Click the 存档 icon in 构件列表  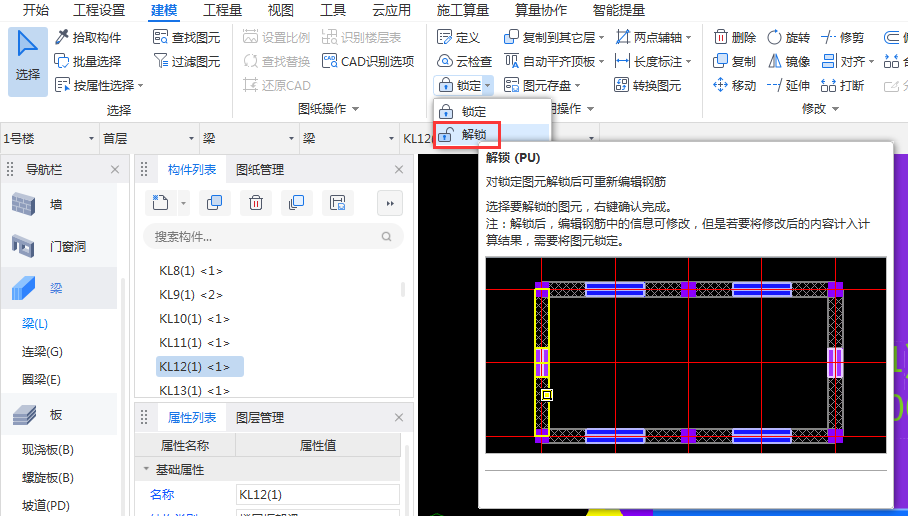pos(337,203)
